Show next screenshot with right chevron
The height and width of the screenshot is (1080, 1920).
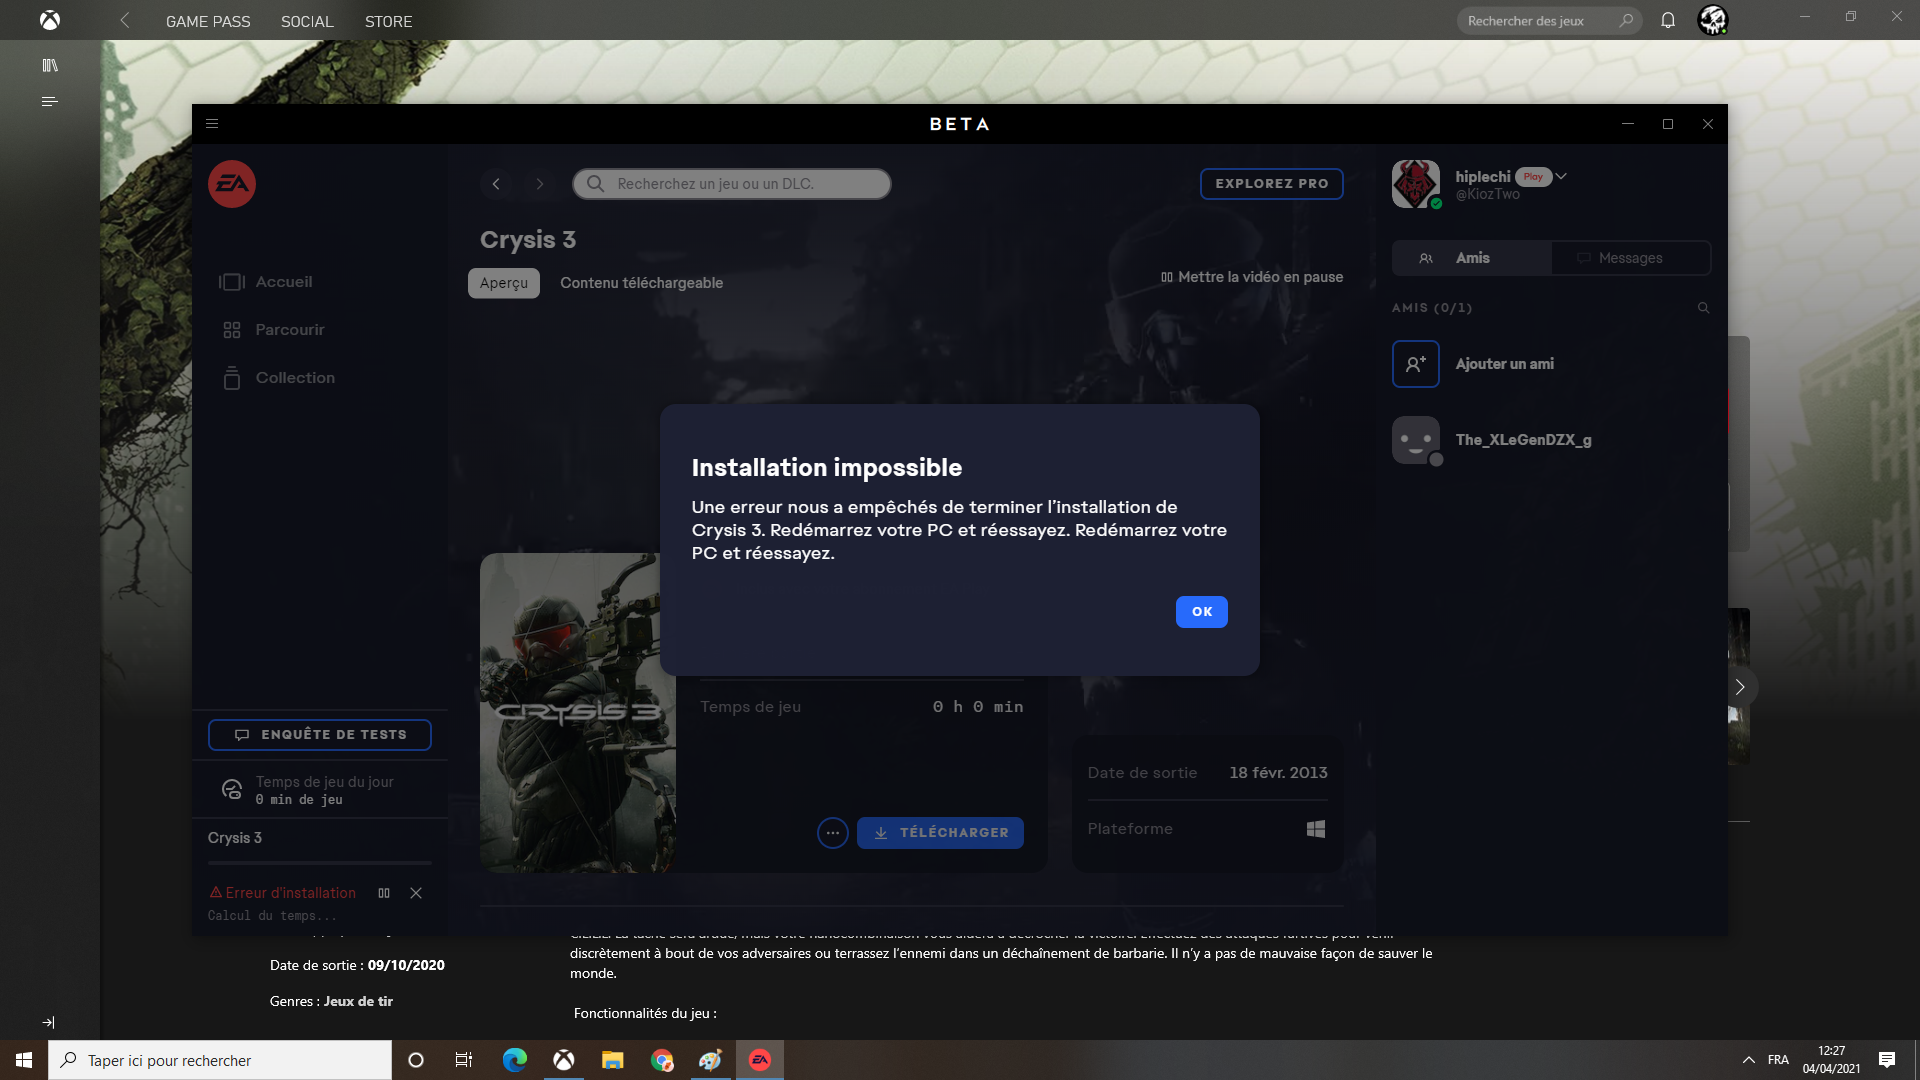click(1740, 687)
